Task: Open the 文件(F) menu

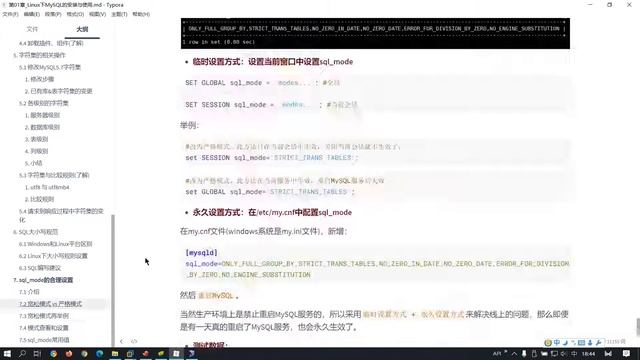Action: pyautogui.click(x=10, y=14)
